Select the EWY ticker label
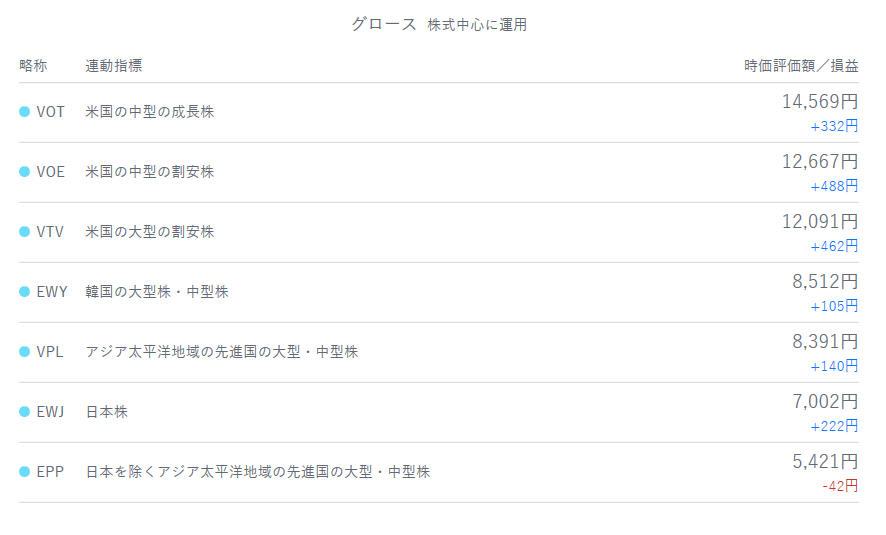Image resolution: width=886 pixels, height=535 pixels. pyautogui.click(x=51, y=292)
